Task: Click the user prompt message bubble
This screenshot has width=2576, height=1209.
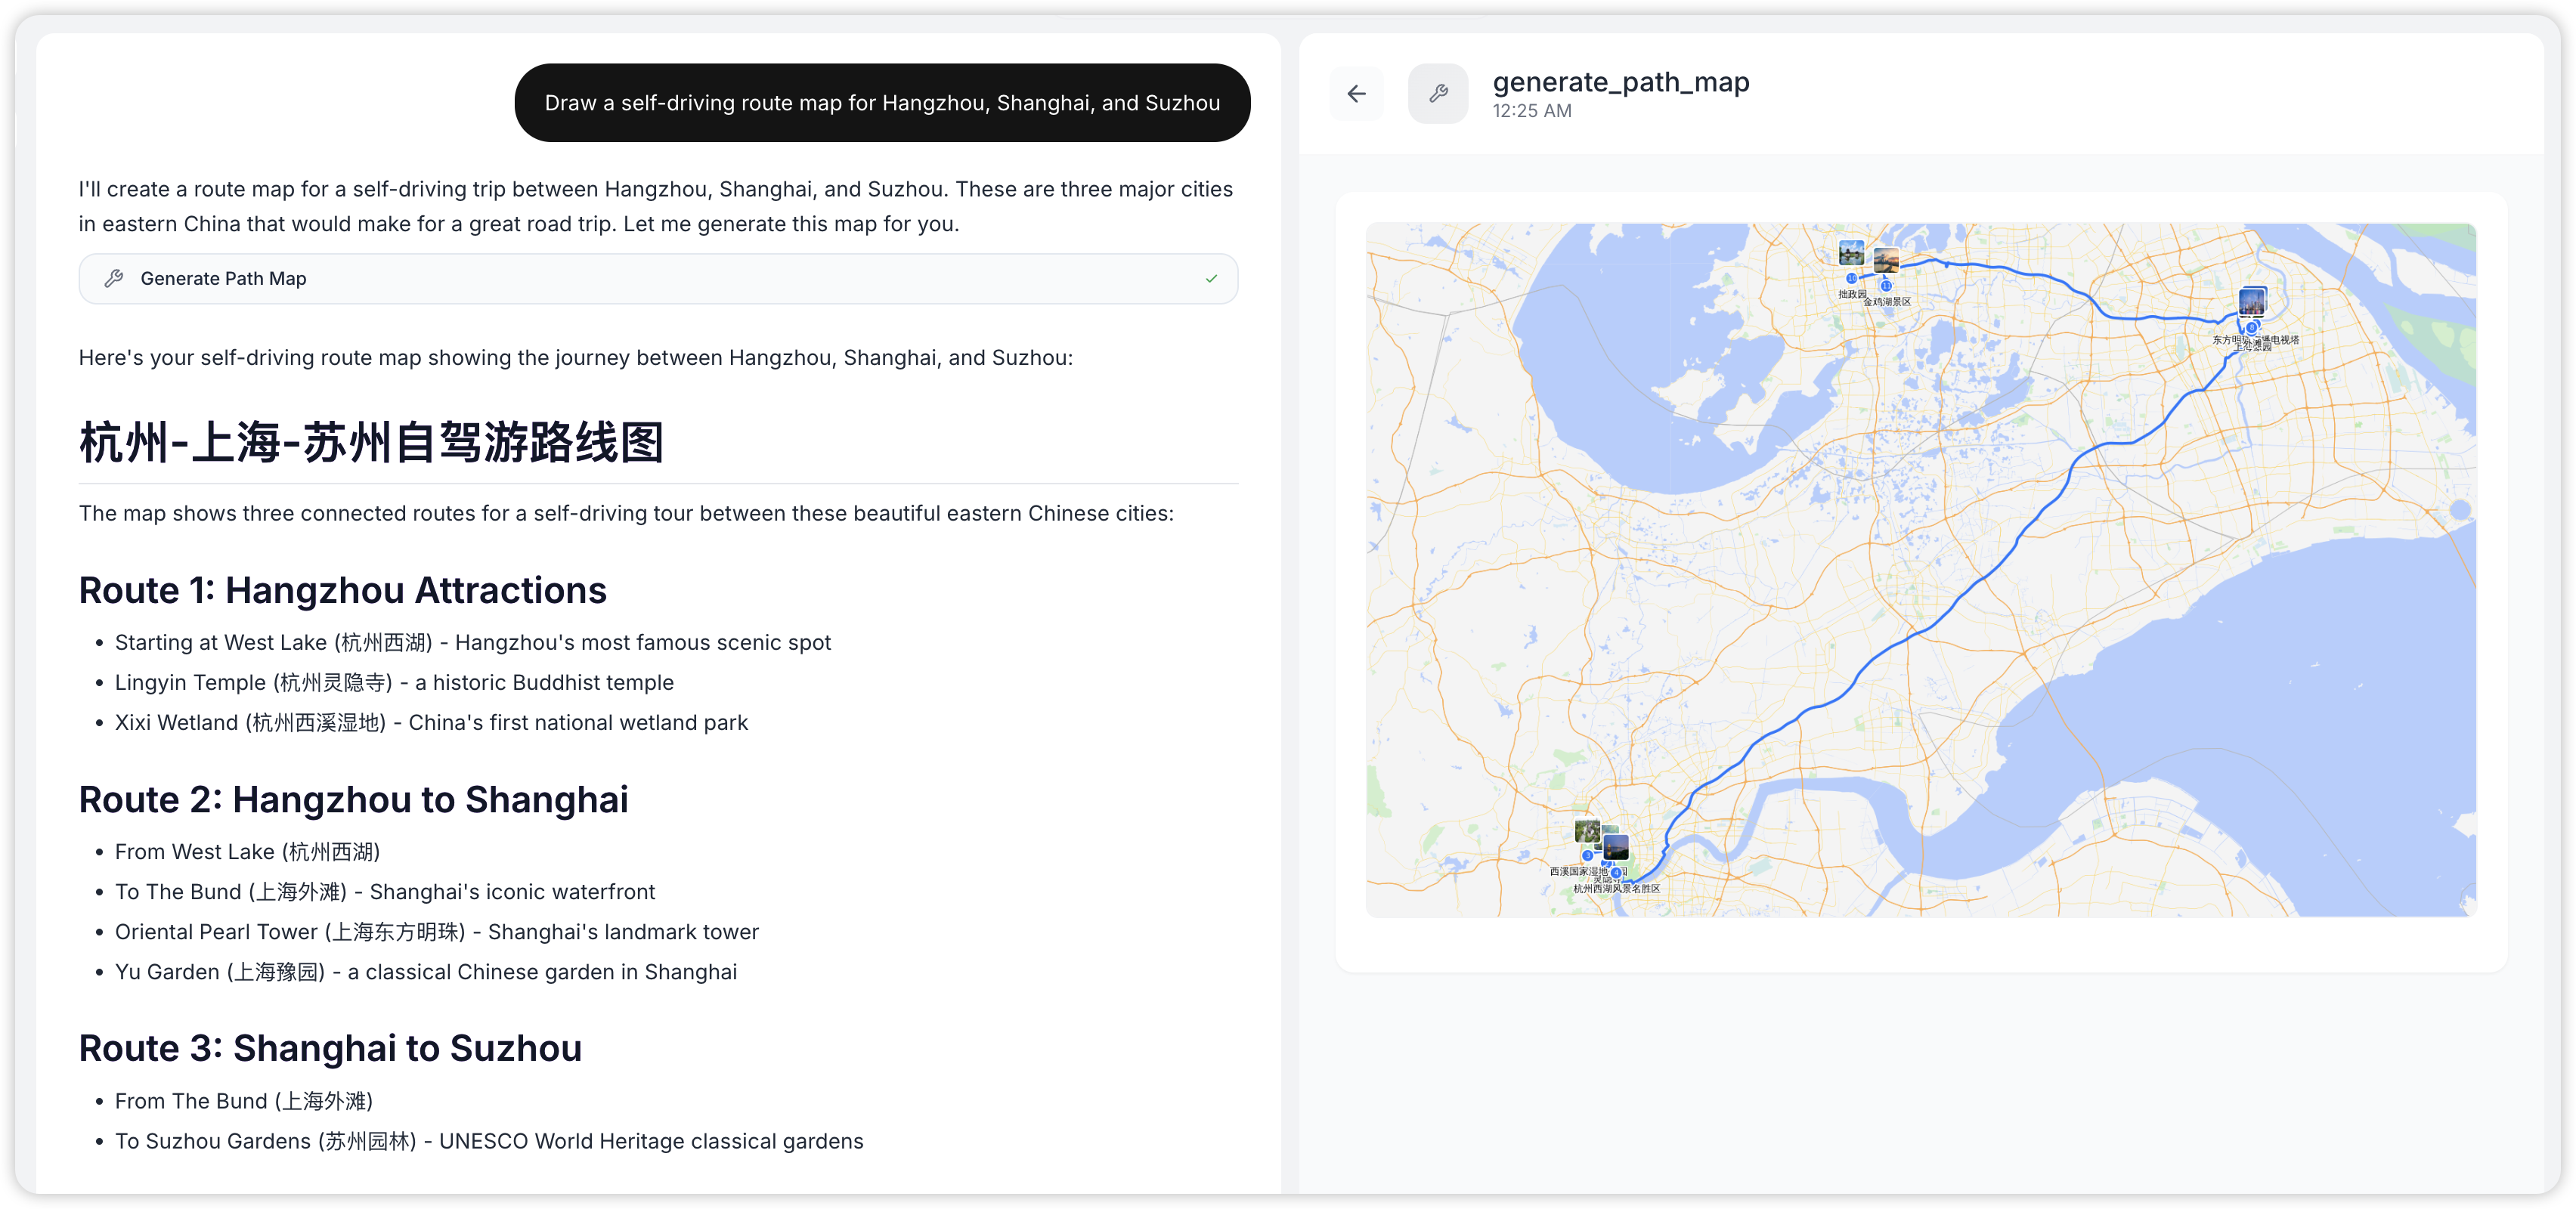Action: pyautogui.click(x=882, y=102)
